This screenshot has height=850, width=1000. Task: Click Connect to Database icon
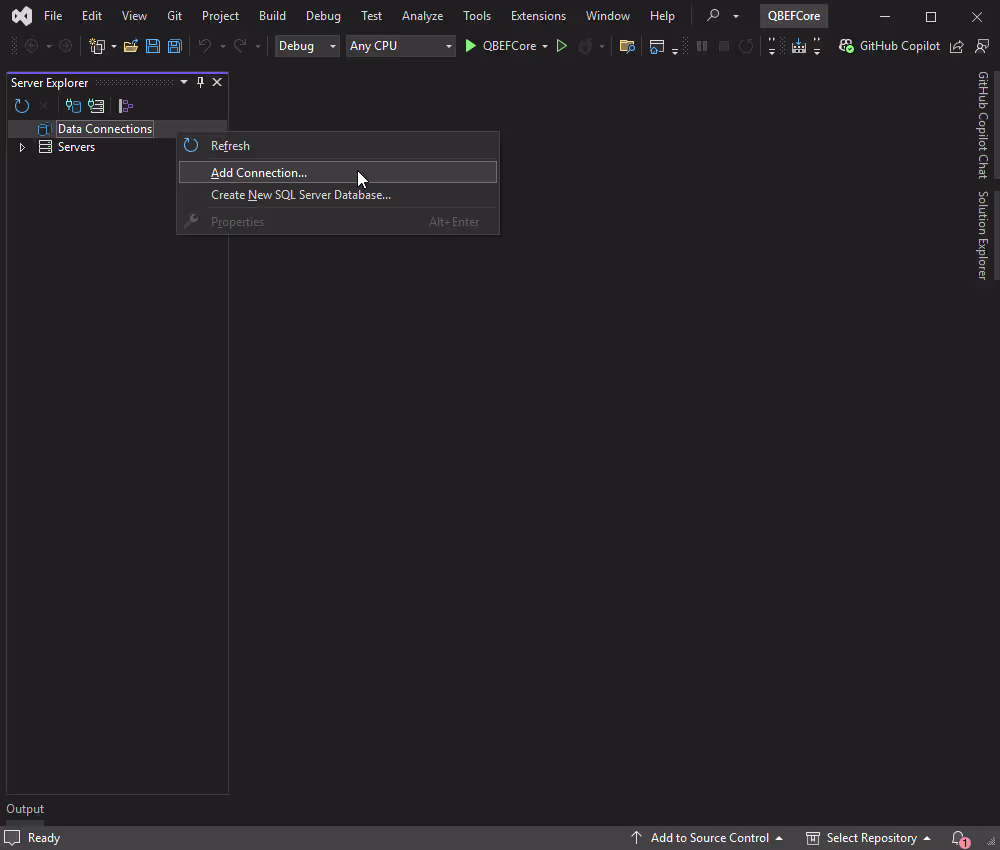[x=73, y=106]
